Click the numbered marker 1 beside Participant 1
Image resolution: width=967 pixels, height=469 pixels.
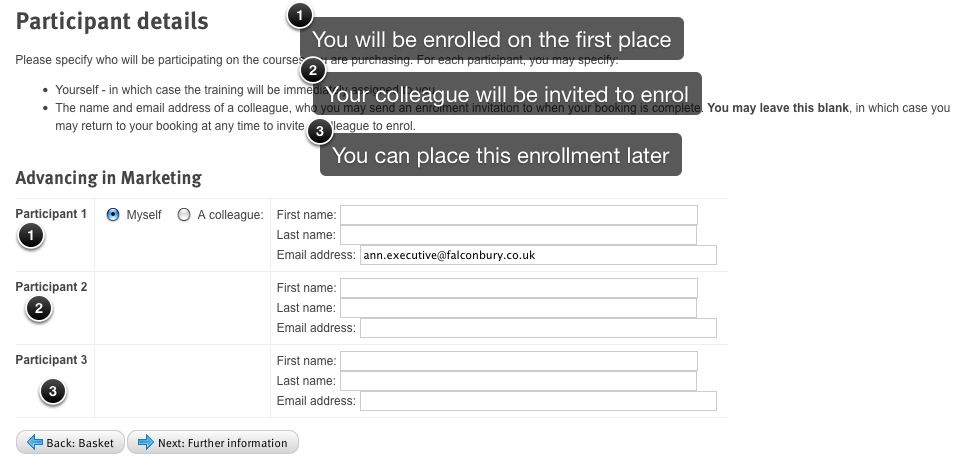(x=31, y=235)
